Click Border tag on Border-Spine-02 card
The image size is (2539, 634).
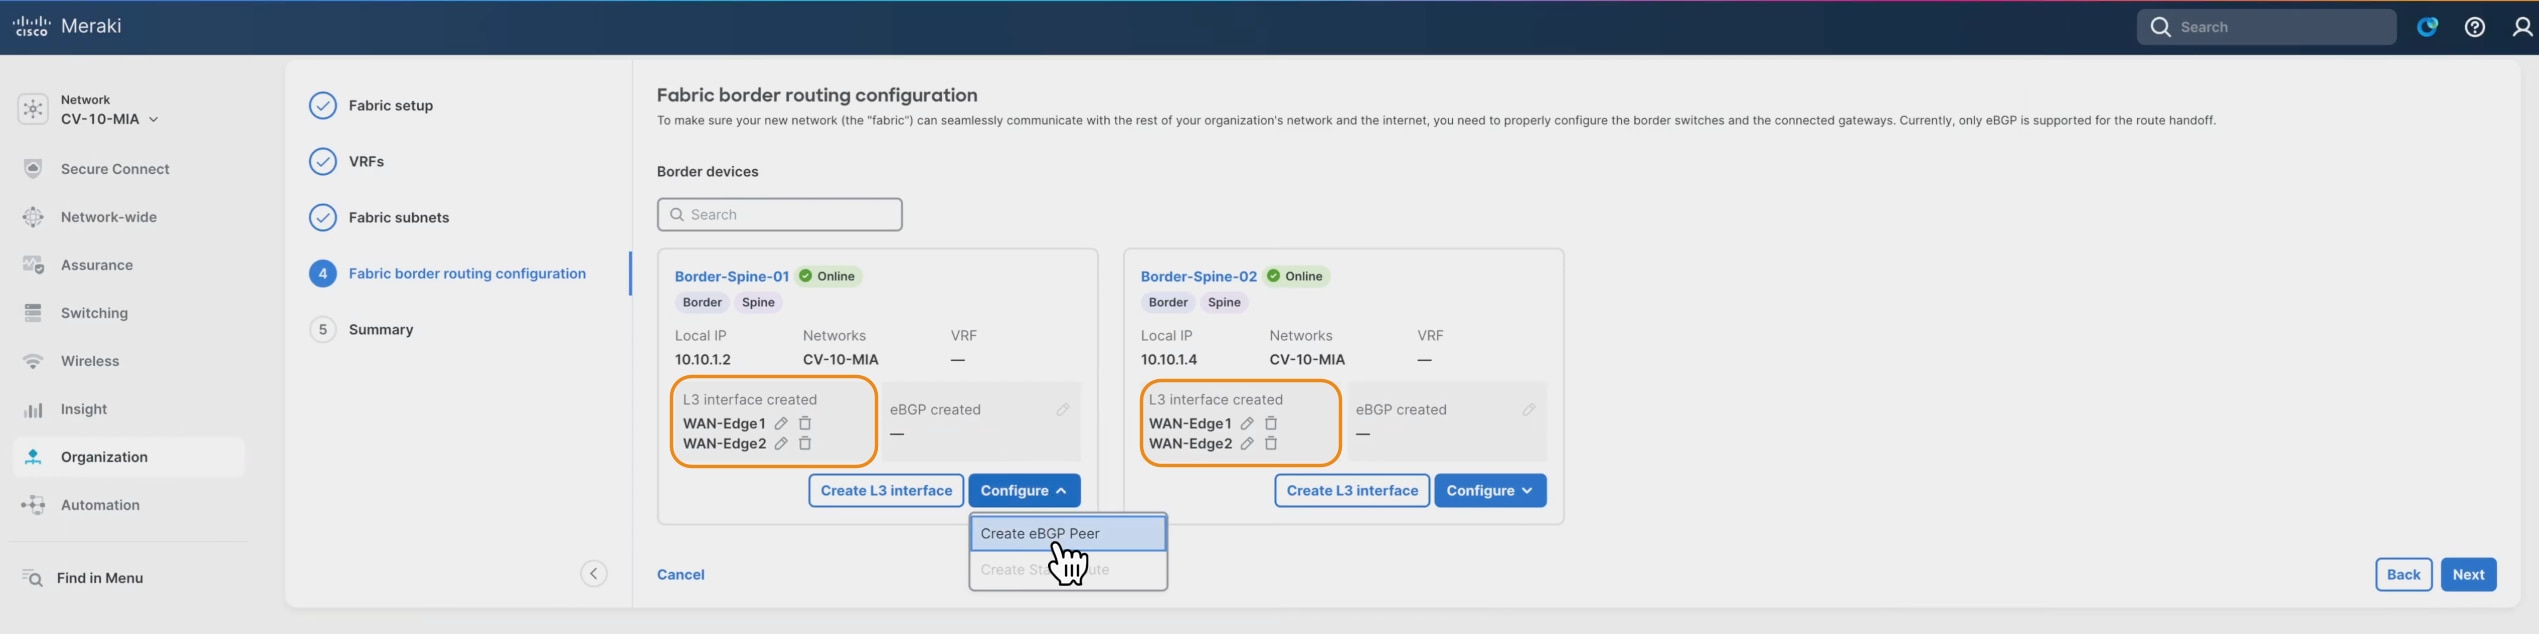coord(1168,302)
